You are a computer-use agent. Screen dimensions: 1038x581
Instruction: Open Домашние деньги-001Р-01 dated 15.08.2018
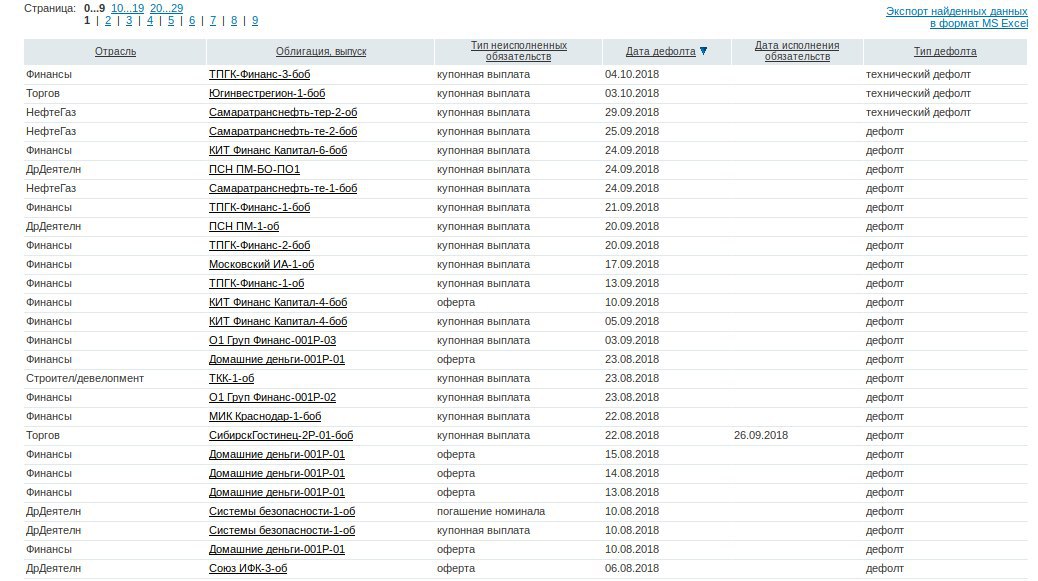[277, 454]
